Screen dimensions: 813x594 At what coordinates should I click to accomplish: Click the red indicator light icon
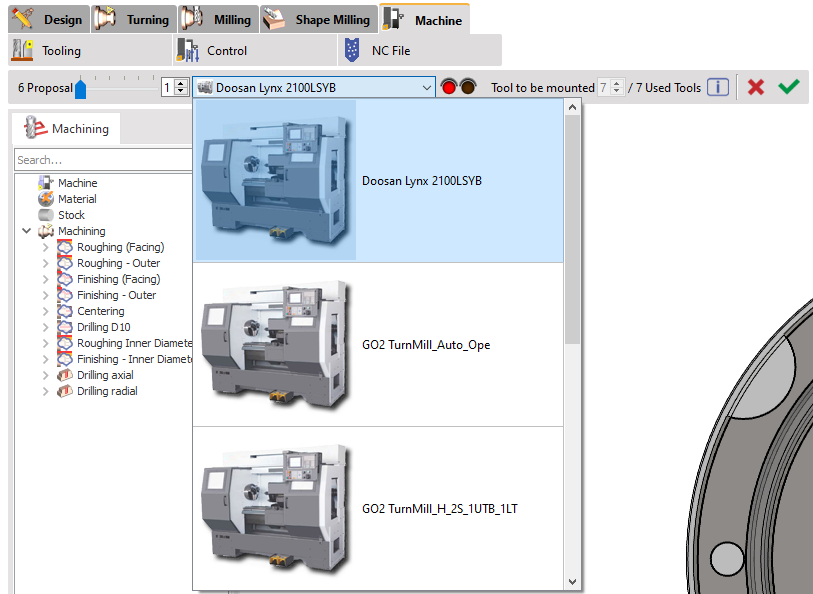point(449,87)
